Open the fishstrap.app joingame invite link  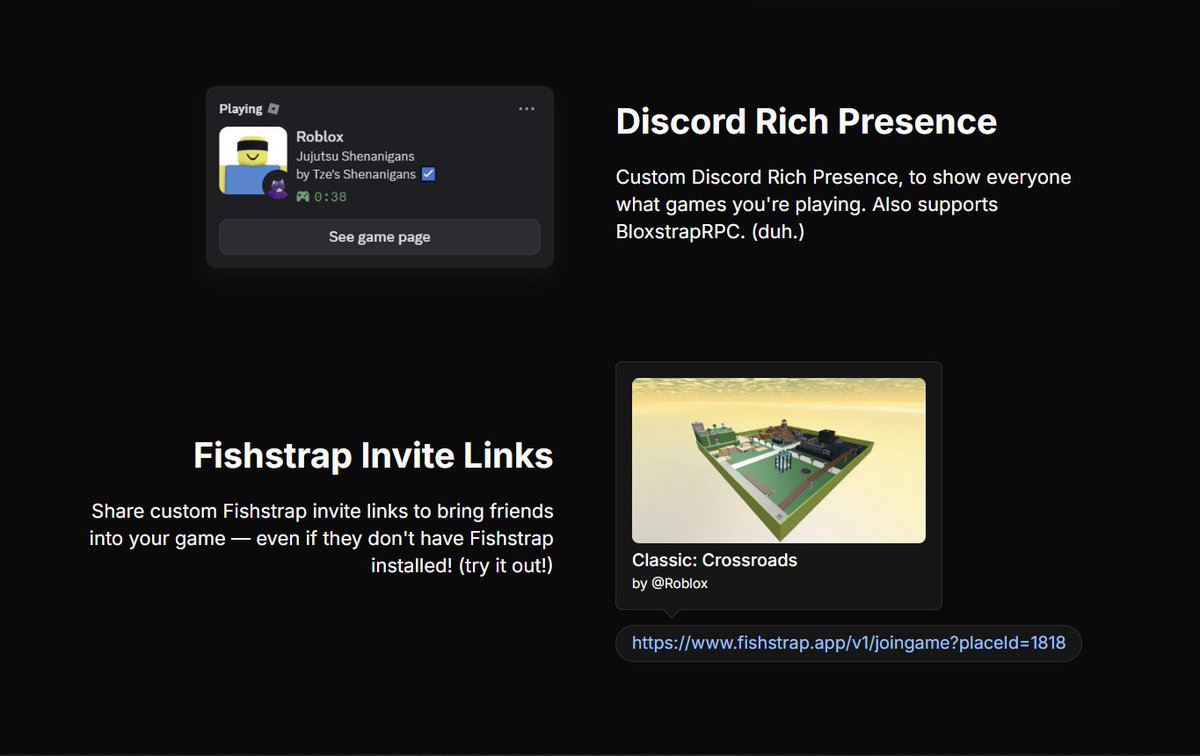click(x=848, y=643)
